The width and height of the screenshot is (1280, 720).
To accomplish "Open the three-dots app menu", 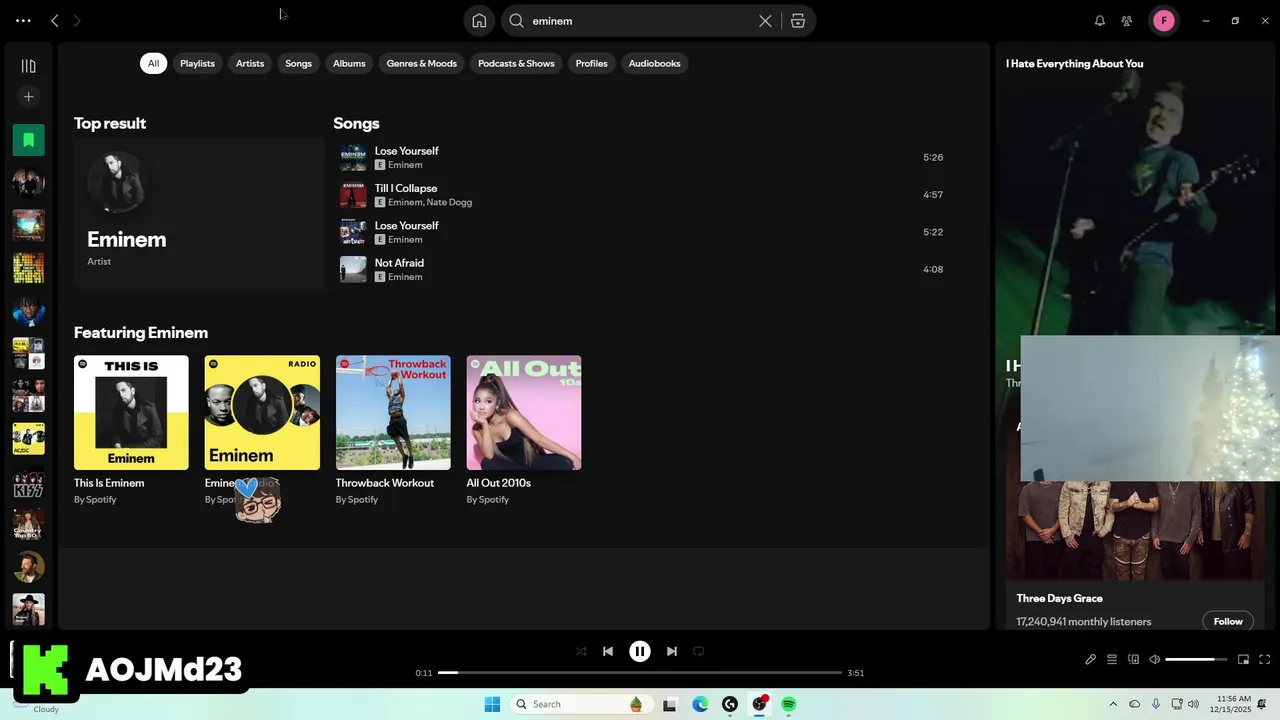I will [x=23, y=20].
